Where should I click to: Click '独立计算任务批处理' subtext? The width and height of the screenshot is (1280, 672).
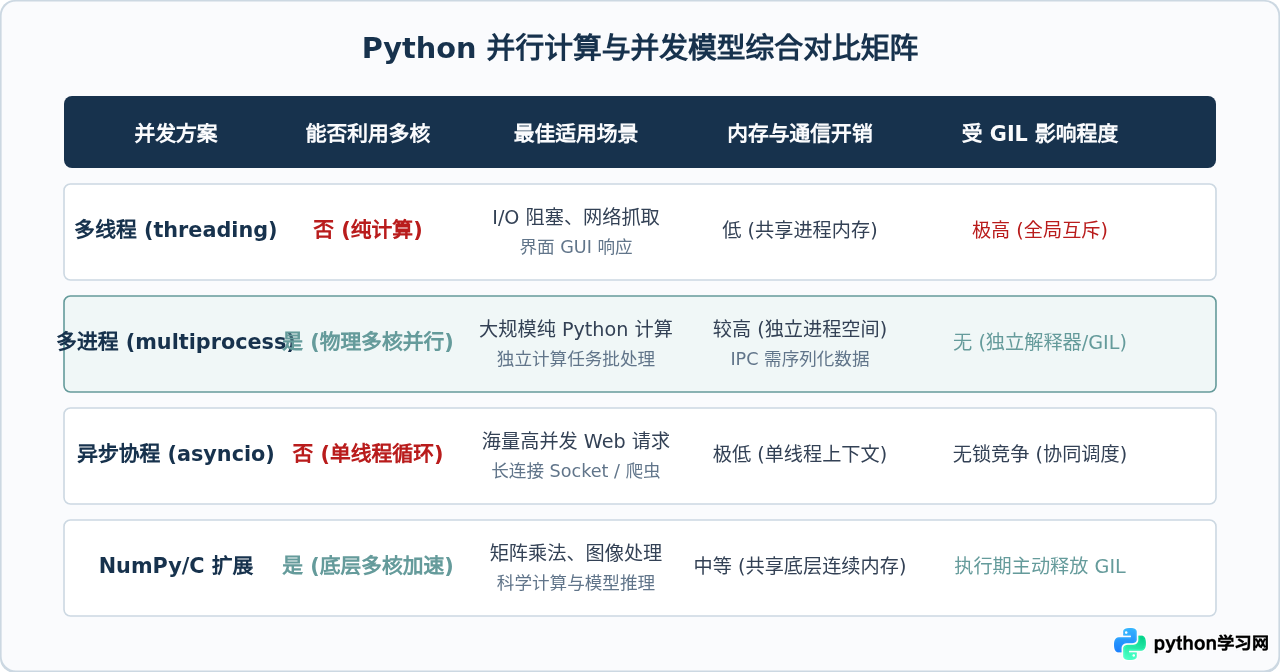pos(576,359)
